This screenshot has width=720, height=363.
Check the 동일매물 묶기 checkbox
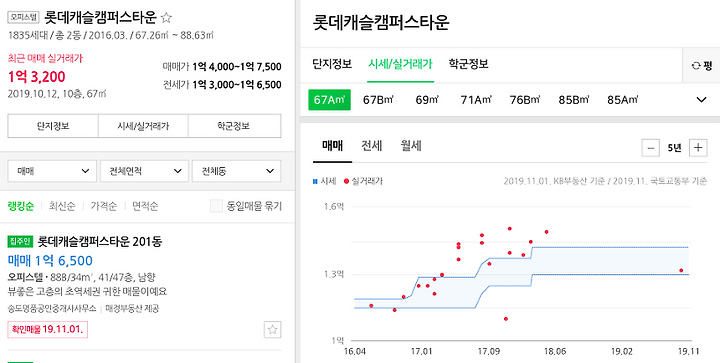216,206
